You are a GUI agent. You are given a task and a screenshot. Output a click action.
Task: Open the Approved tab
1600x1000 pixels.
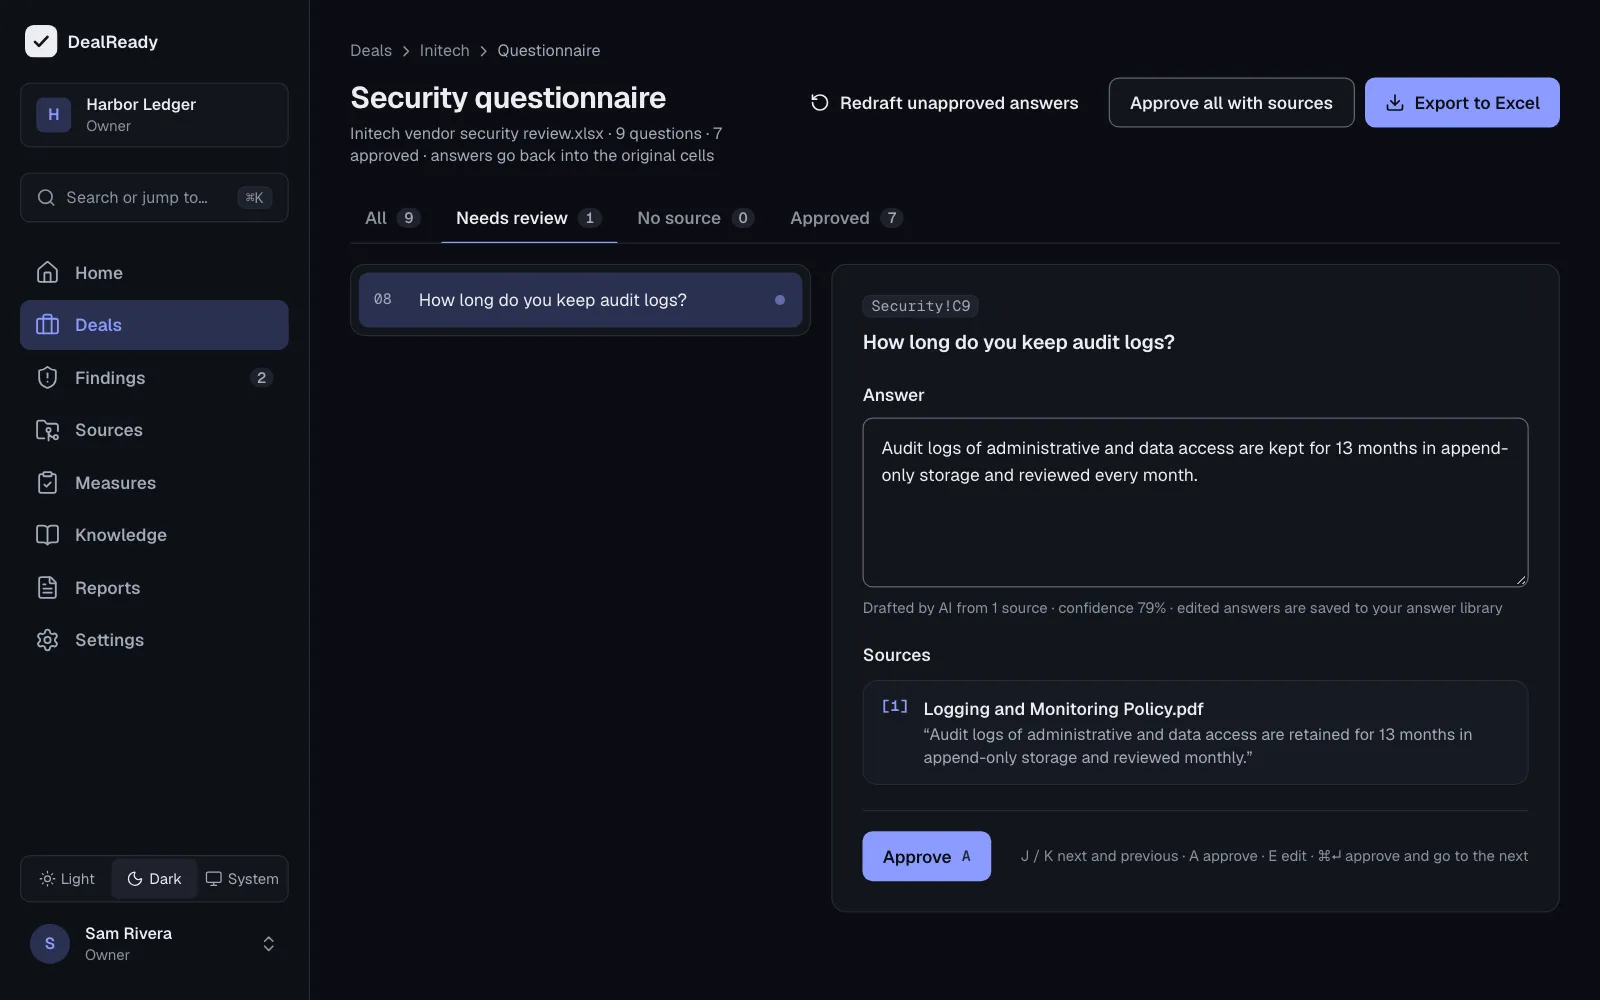846,218
